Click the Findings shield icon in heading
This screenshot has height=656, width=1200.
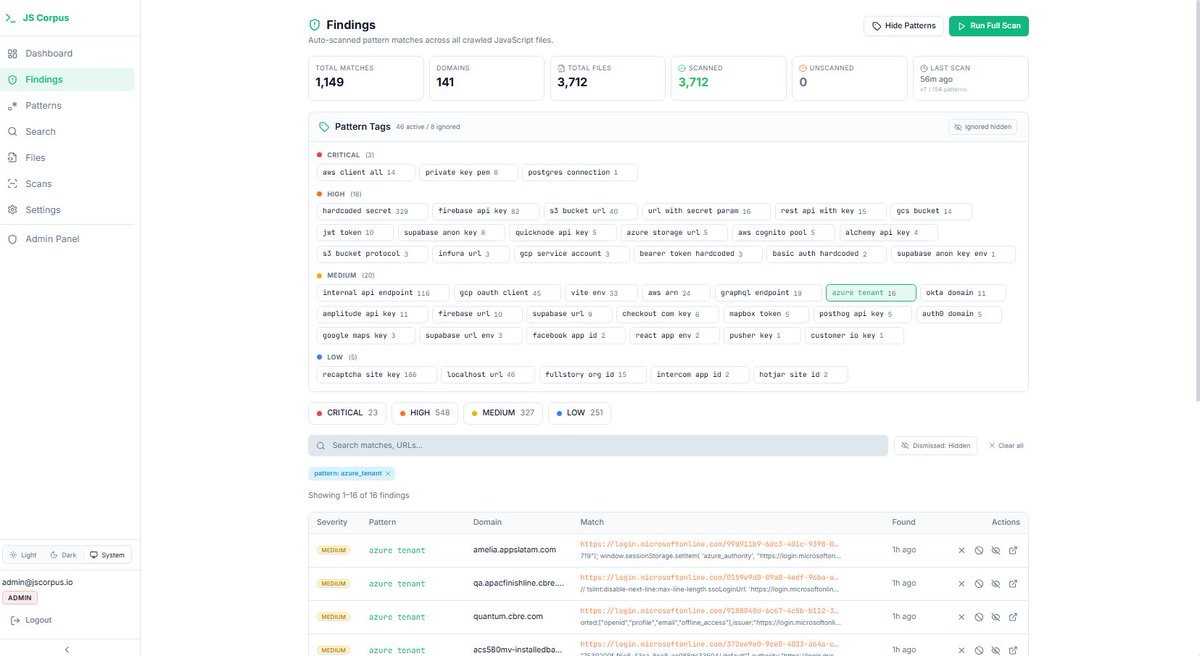click(x=314, y=24)
